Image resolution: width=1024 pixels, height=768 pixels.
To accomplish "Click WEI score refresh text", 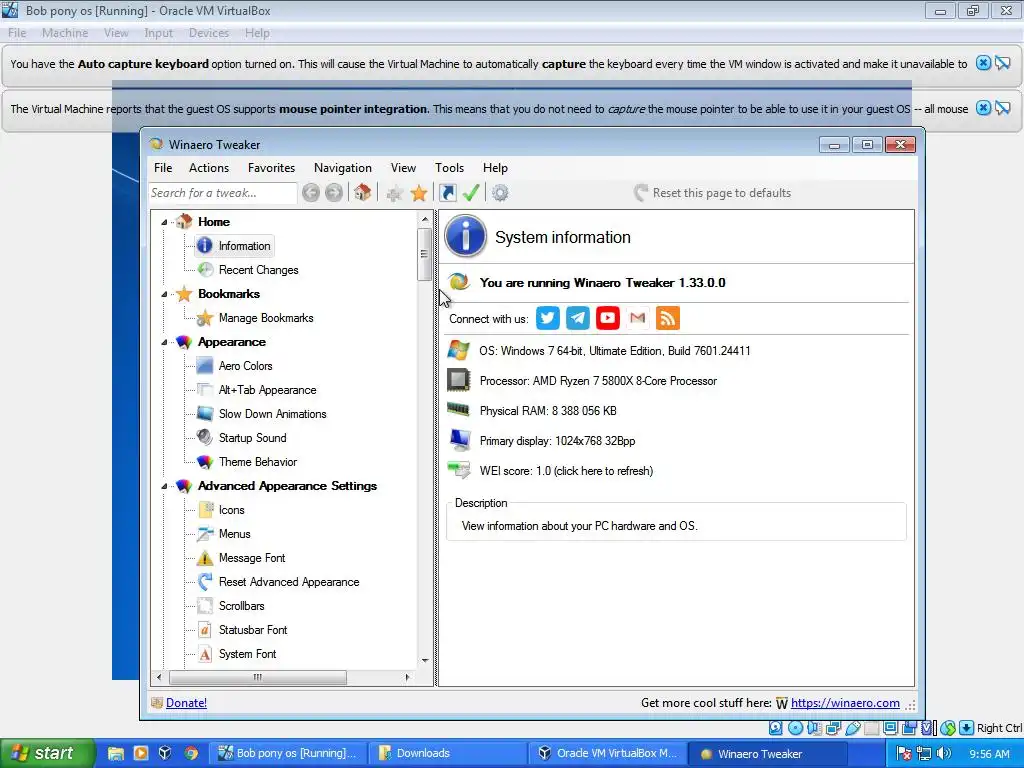I will (566, 471).
